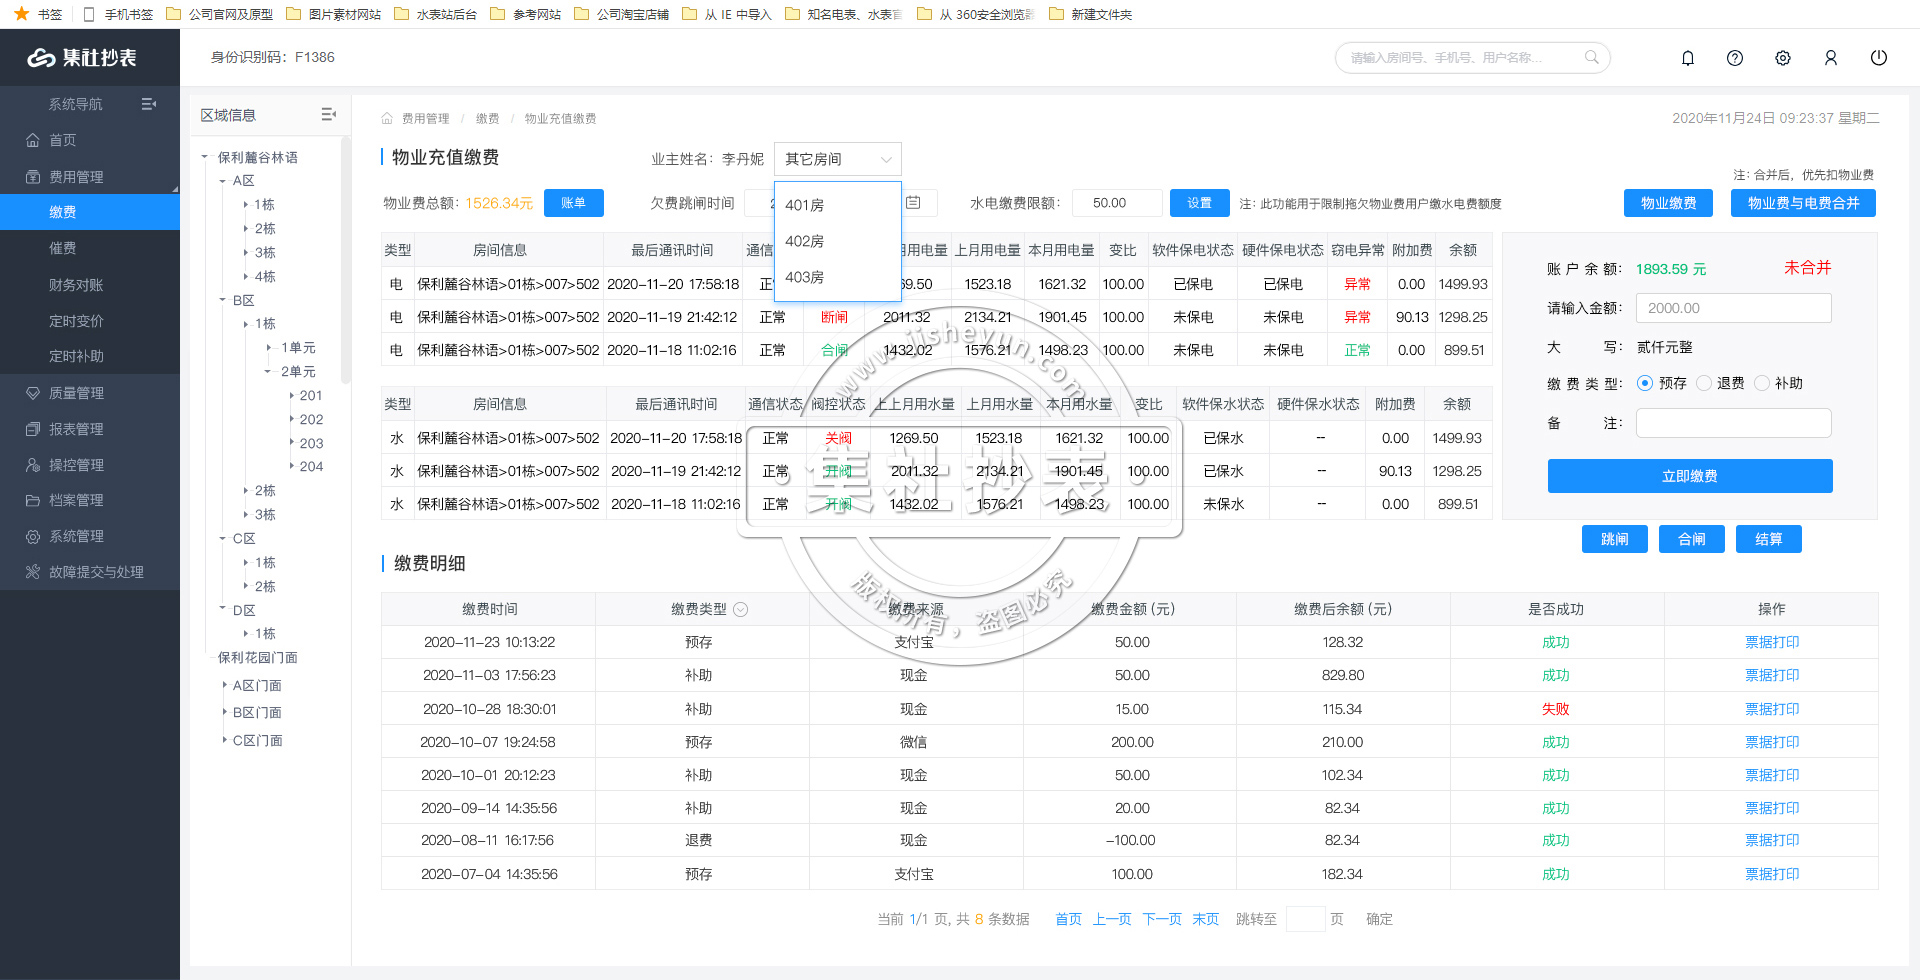
Task: Open the help question mark icon
Action: [1735, 58]
